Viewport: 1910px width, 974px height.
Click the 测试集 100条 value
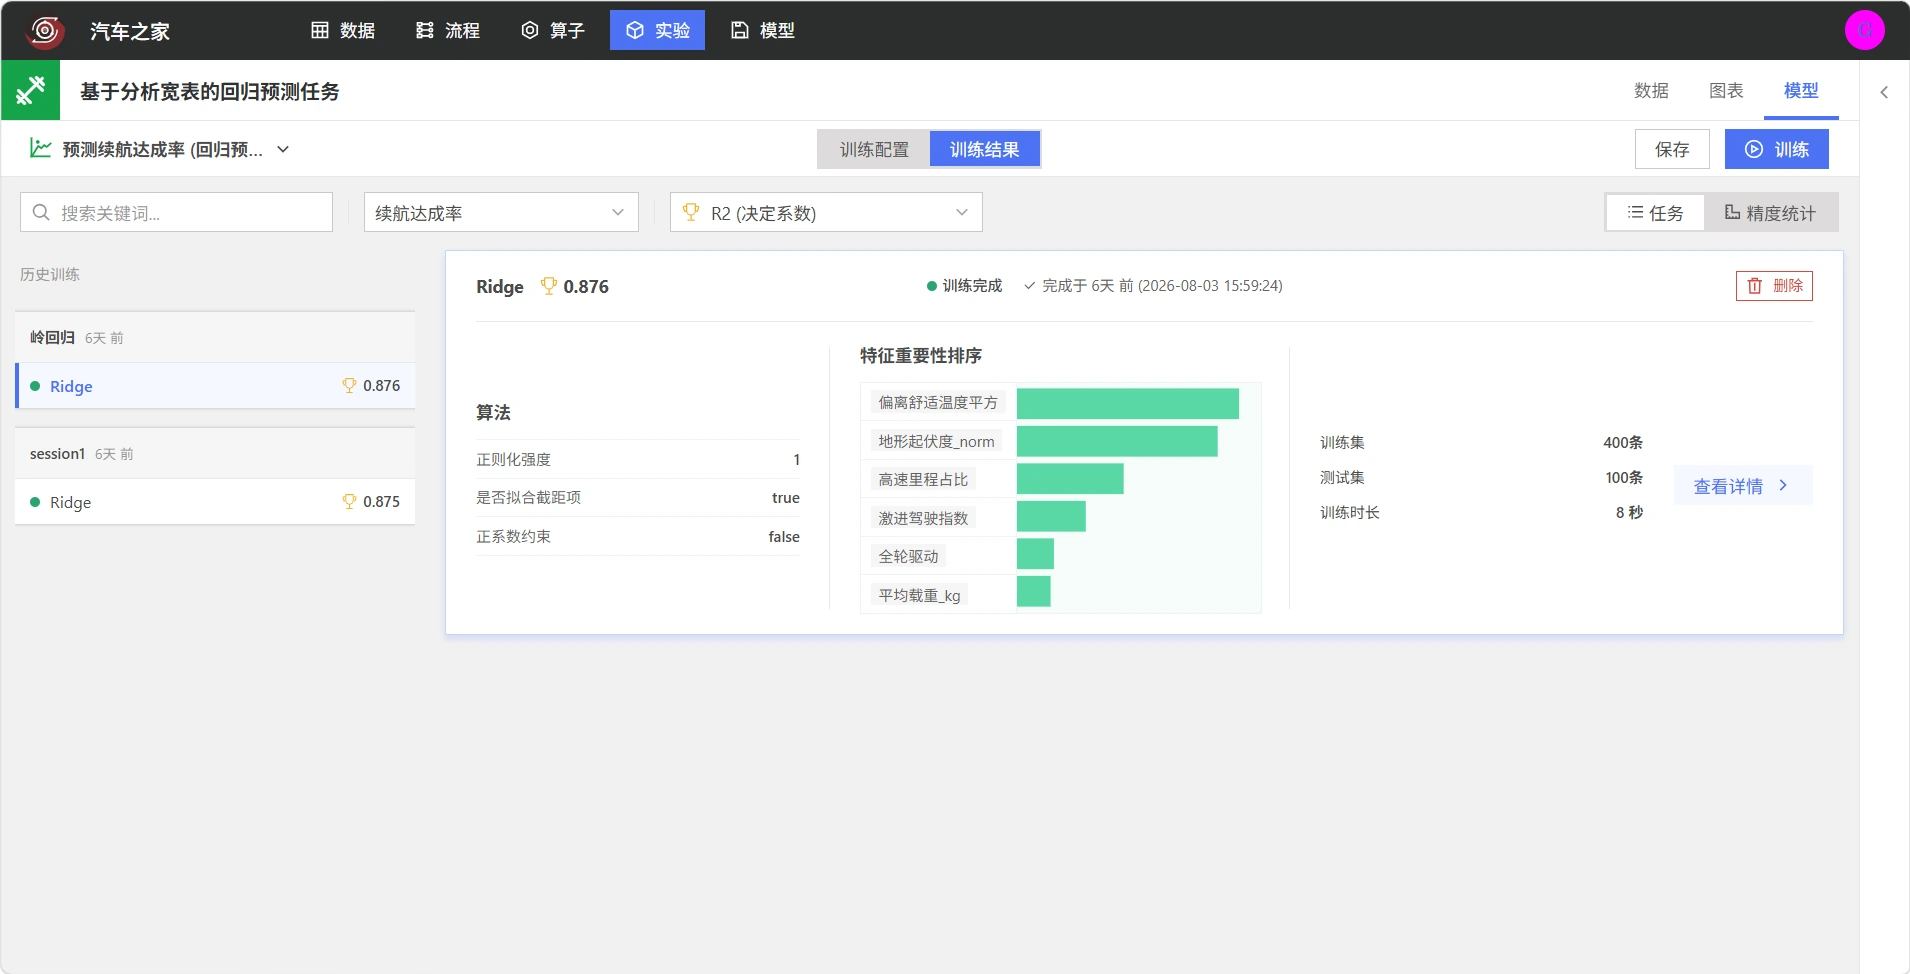1624,478
